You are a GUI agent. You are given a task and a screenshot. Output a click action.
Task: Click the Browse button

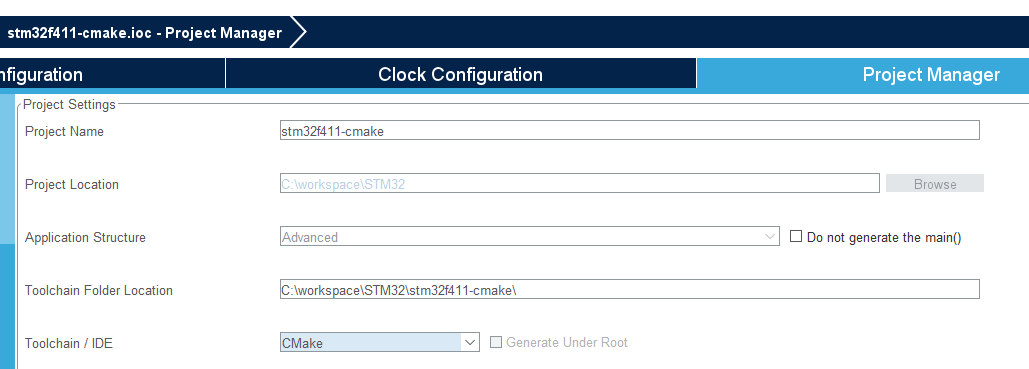[x=934, y=184]
